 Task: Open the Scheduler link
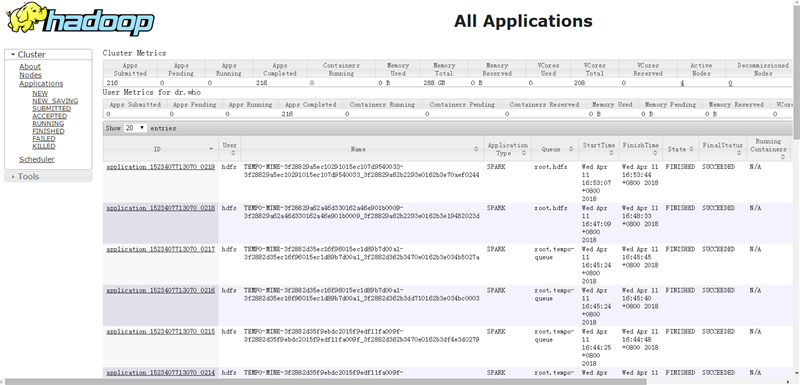(37, 159)
